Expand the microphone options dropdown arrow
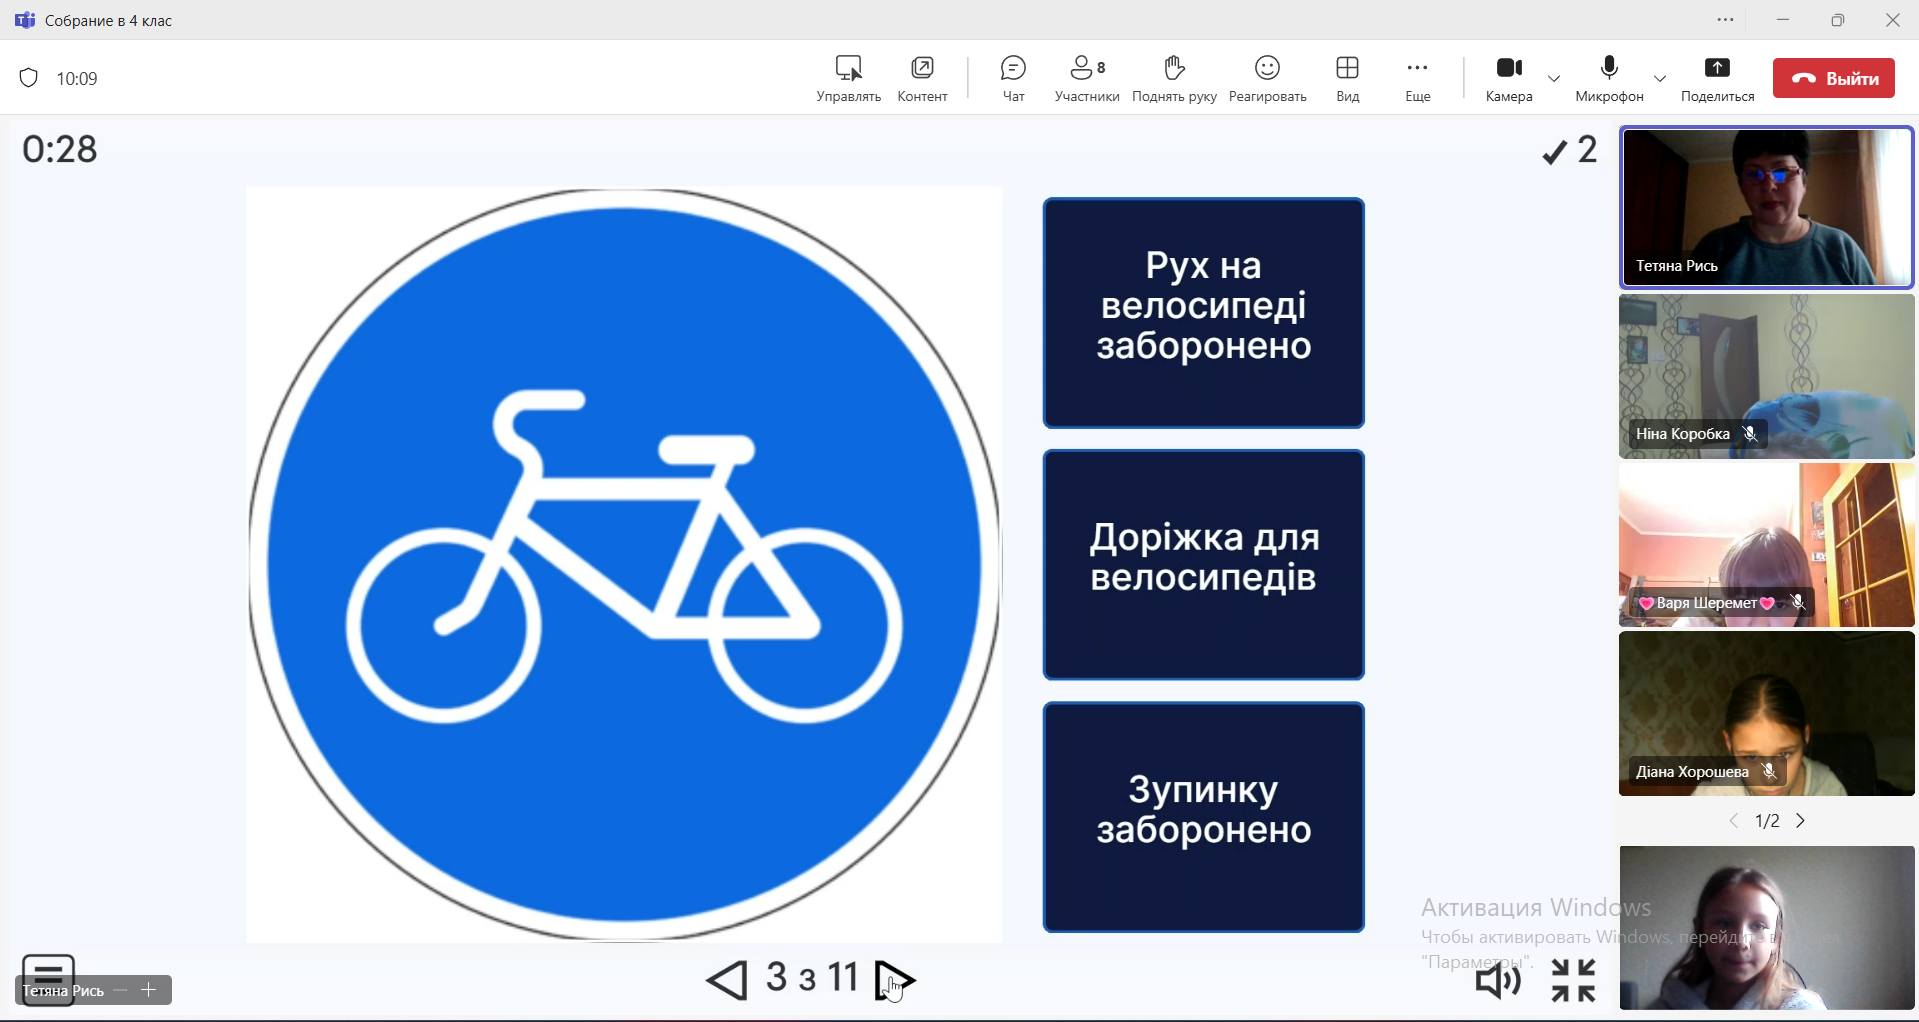Image resolution: width=1919 pixels, height=1022 pixels. (1660, 79)
